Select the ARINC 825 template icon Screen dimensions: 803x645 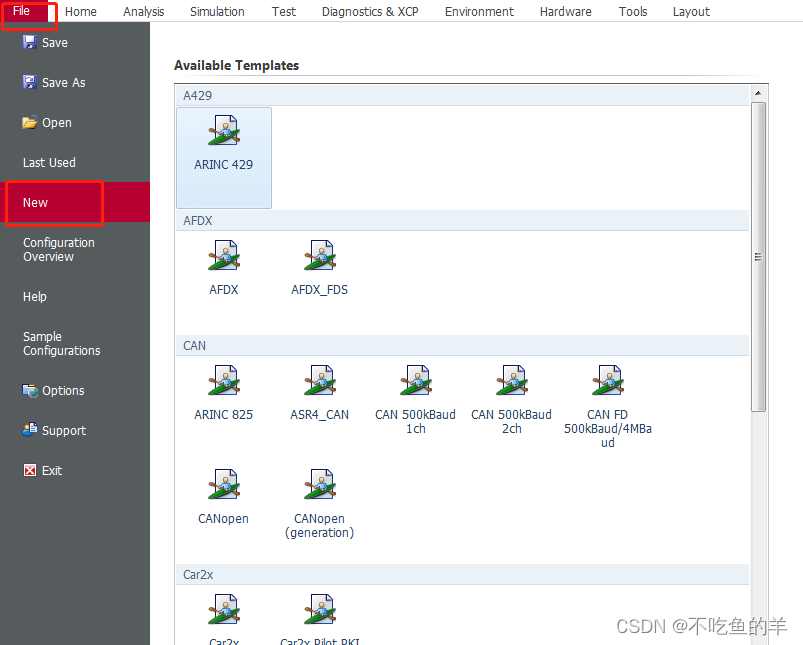coord(224,380)
